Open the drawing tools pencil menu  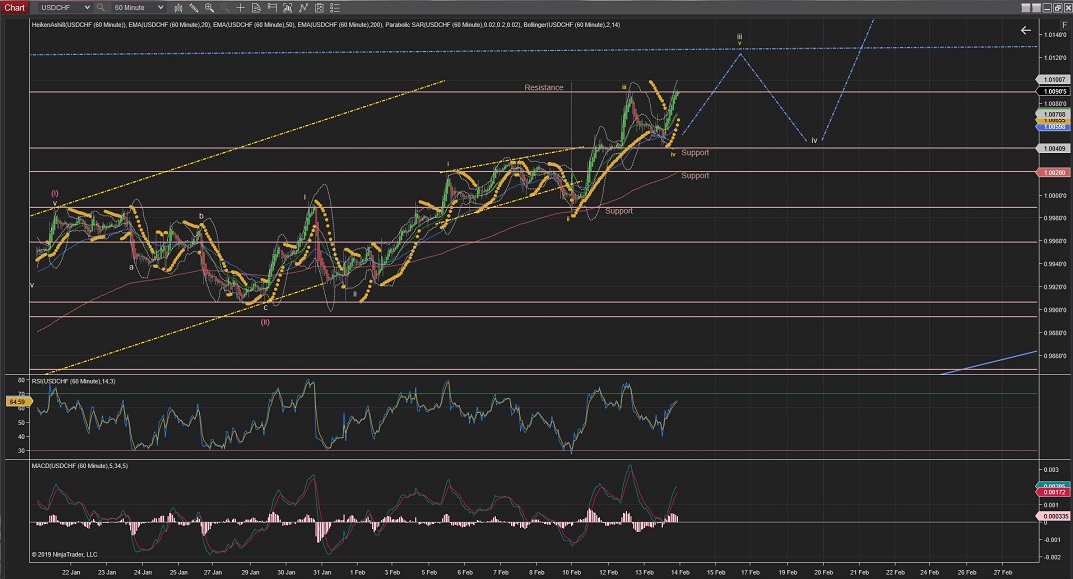click(194, 8)
